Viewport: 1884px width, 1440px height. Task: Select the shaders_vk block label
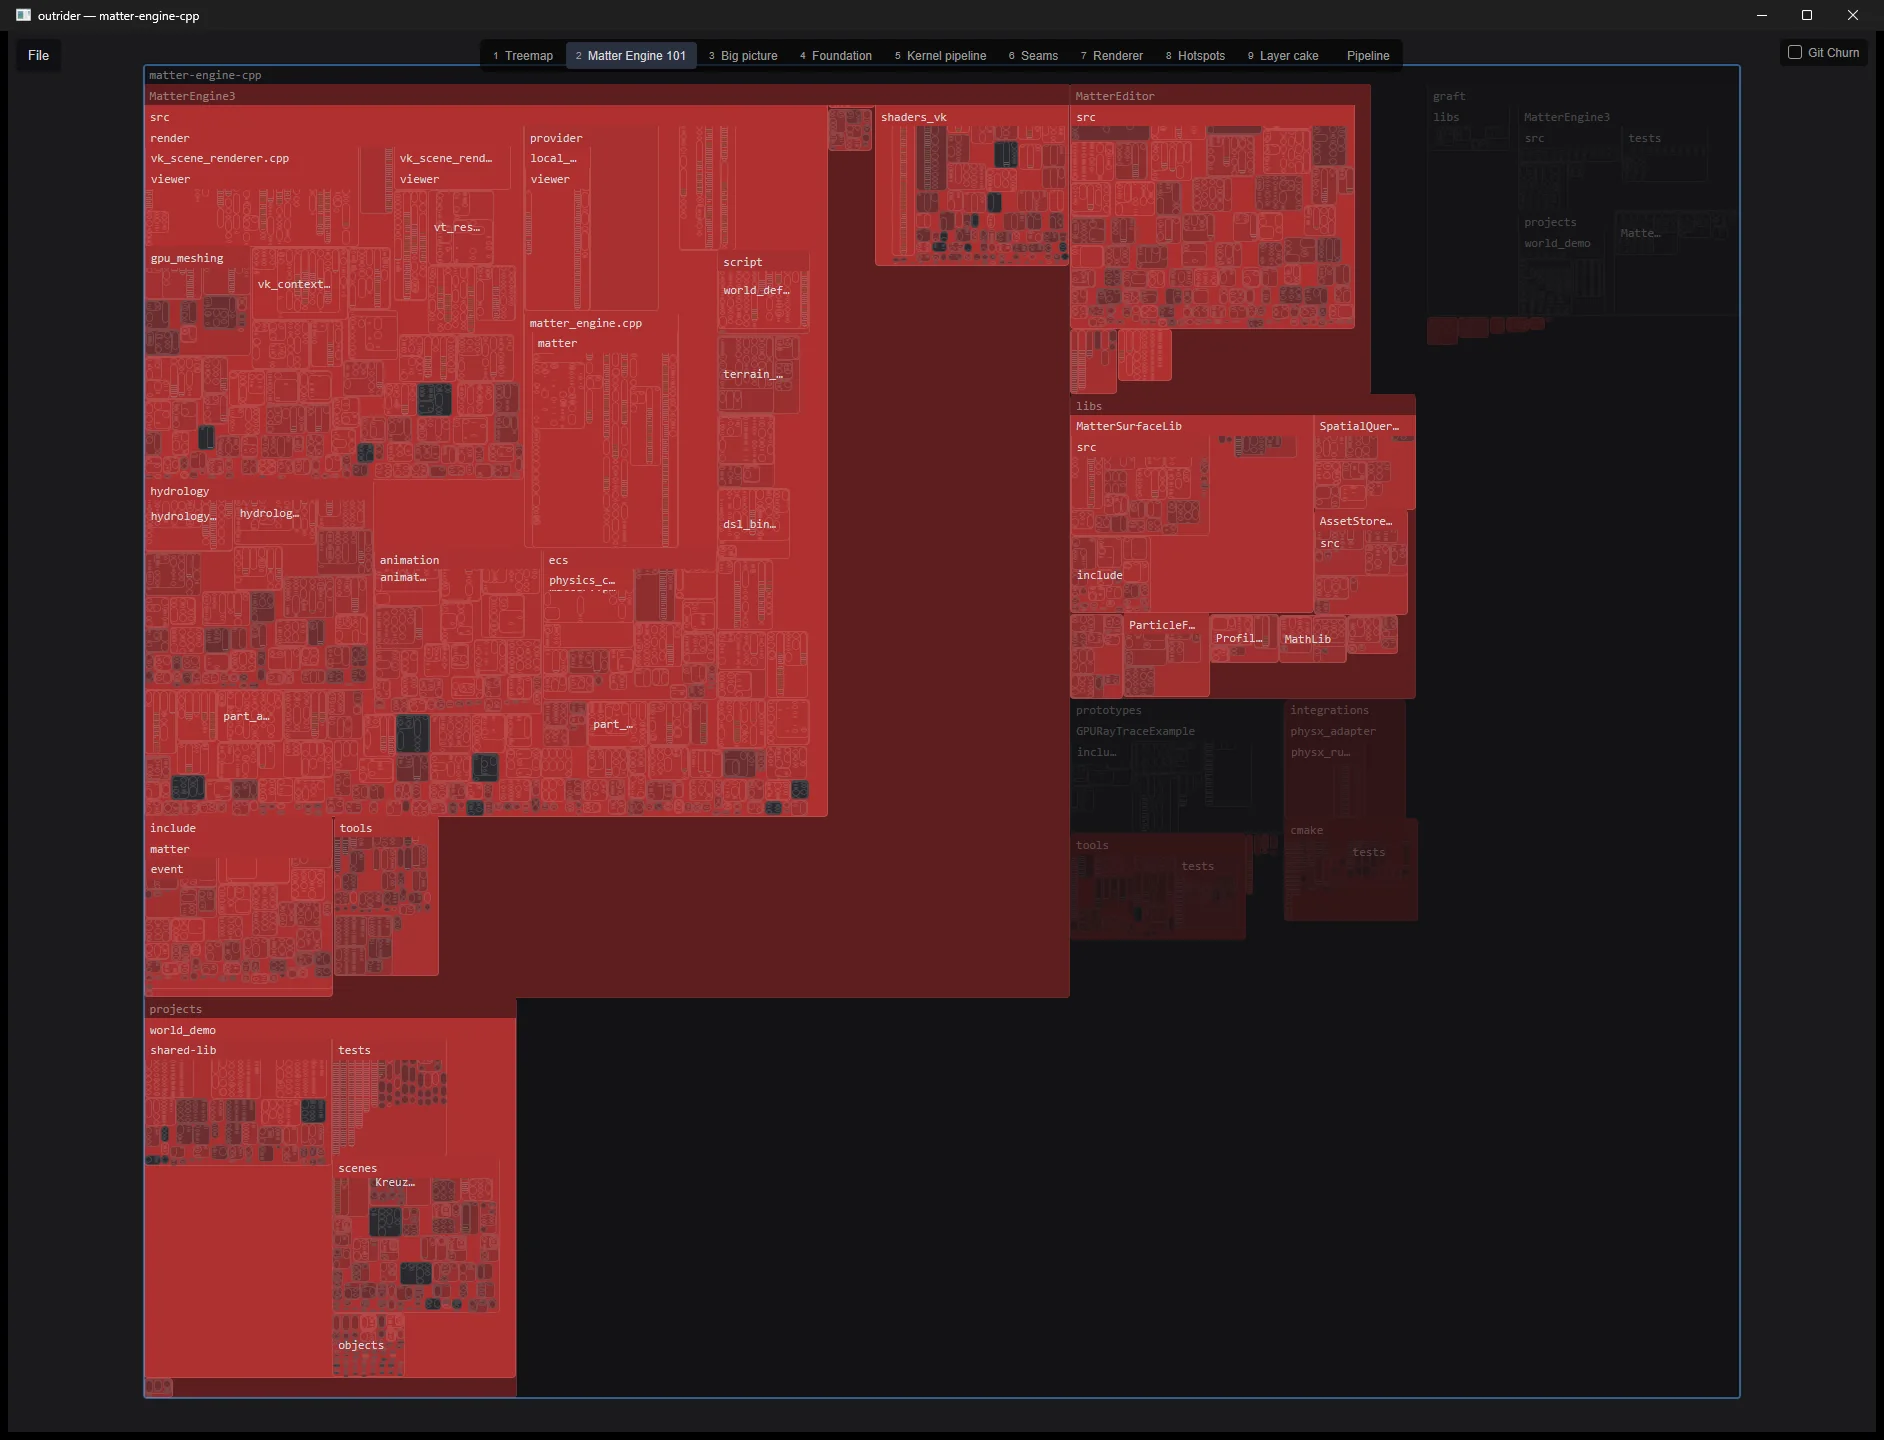(914, 117)
